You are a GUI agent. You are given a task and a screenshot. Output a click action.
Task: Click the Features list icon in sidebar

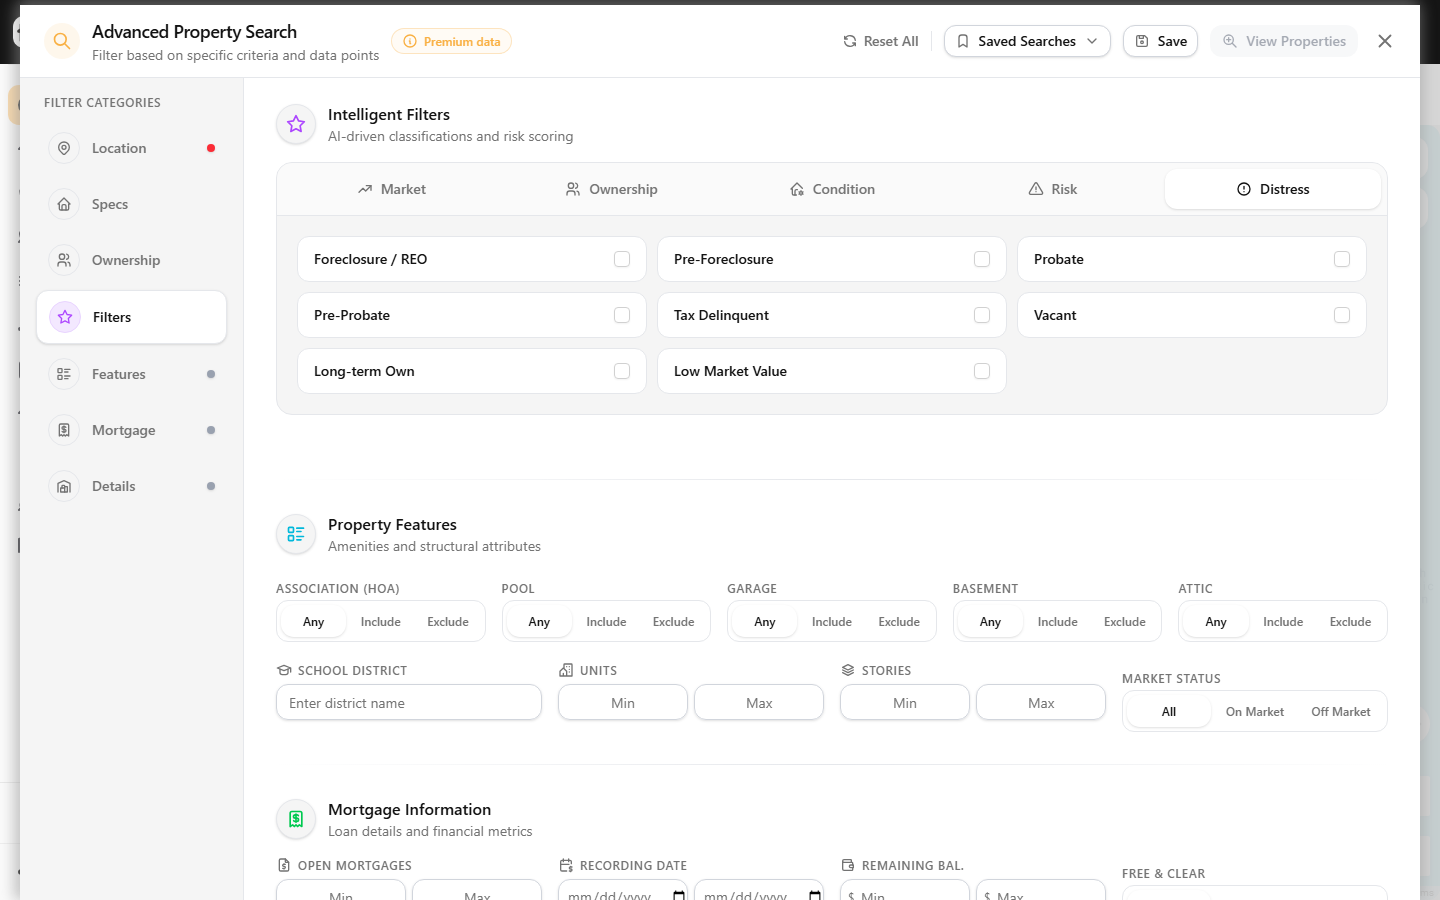coord(64,374)
